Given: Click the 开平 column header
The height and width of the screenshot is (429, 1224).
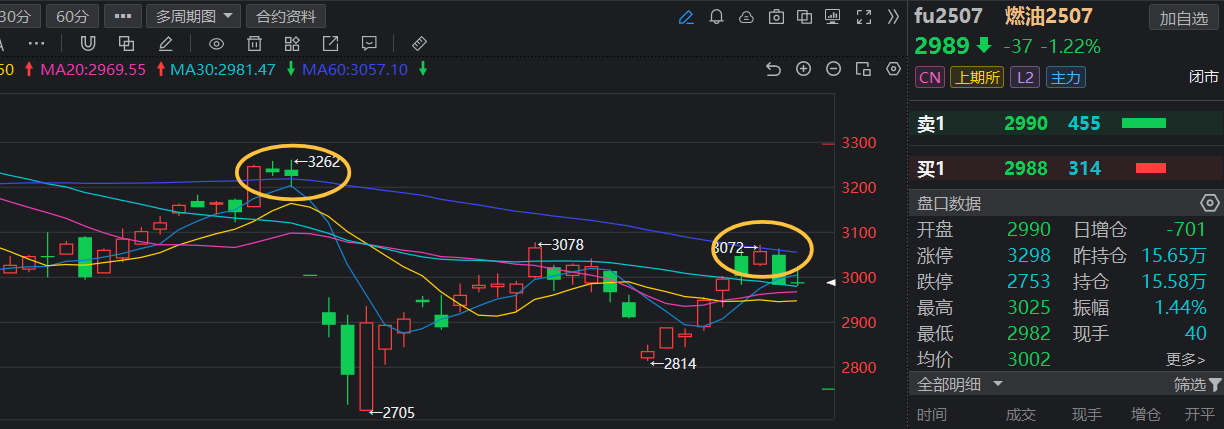Looking at the screenshot, I should pyautogui.click(x=1200, y=414).
